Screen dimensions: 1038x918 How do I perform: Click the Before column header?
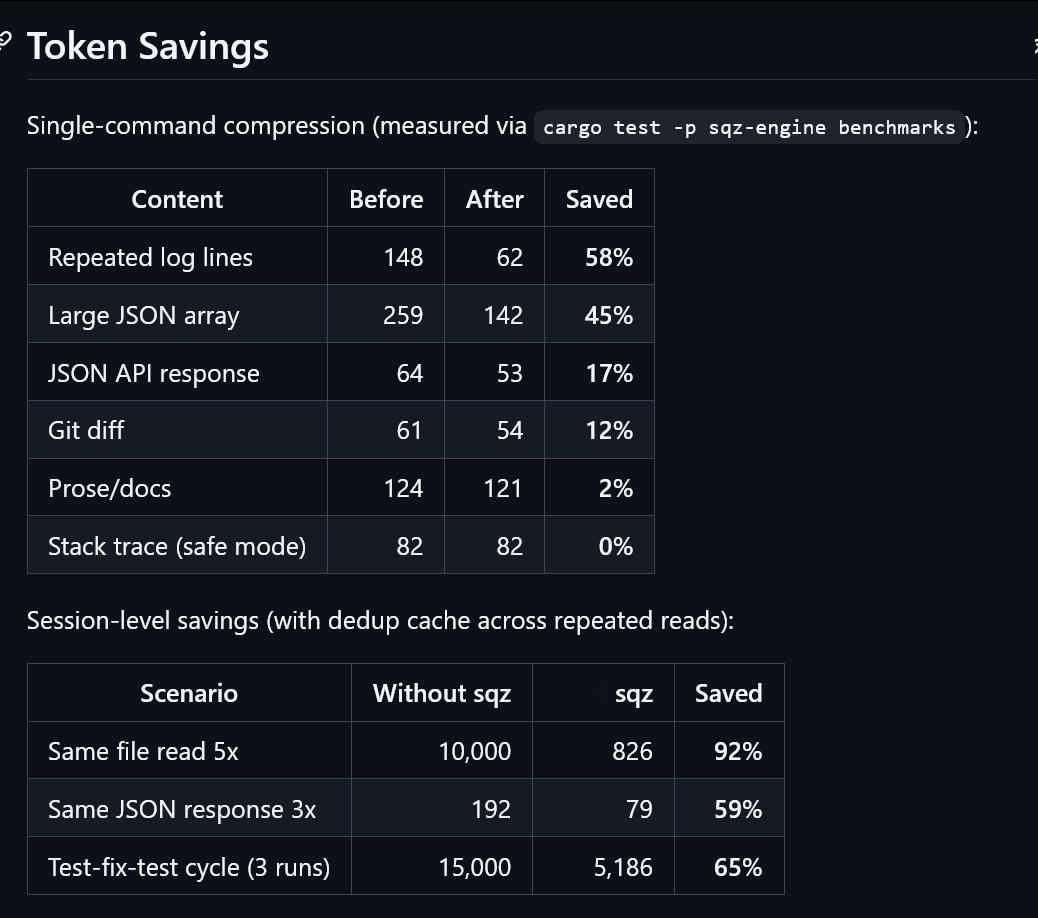click(x=386, y=199)
